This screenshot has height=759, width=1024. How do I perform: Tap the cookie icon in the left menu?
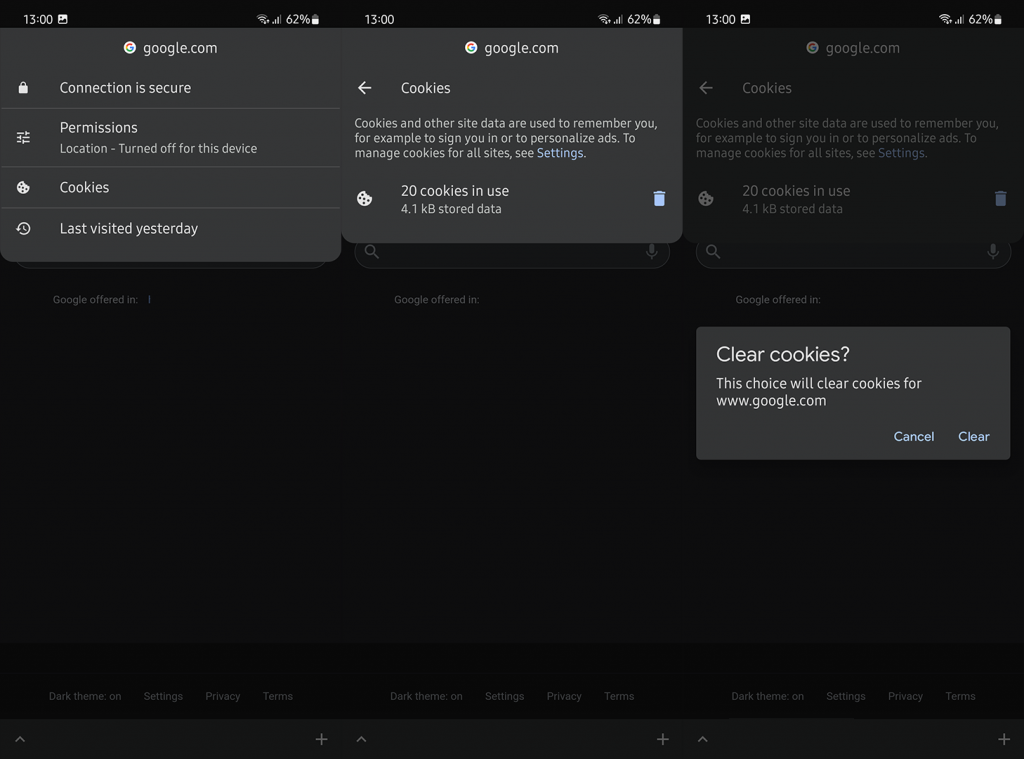[23, 187]
